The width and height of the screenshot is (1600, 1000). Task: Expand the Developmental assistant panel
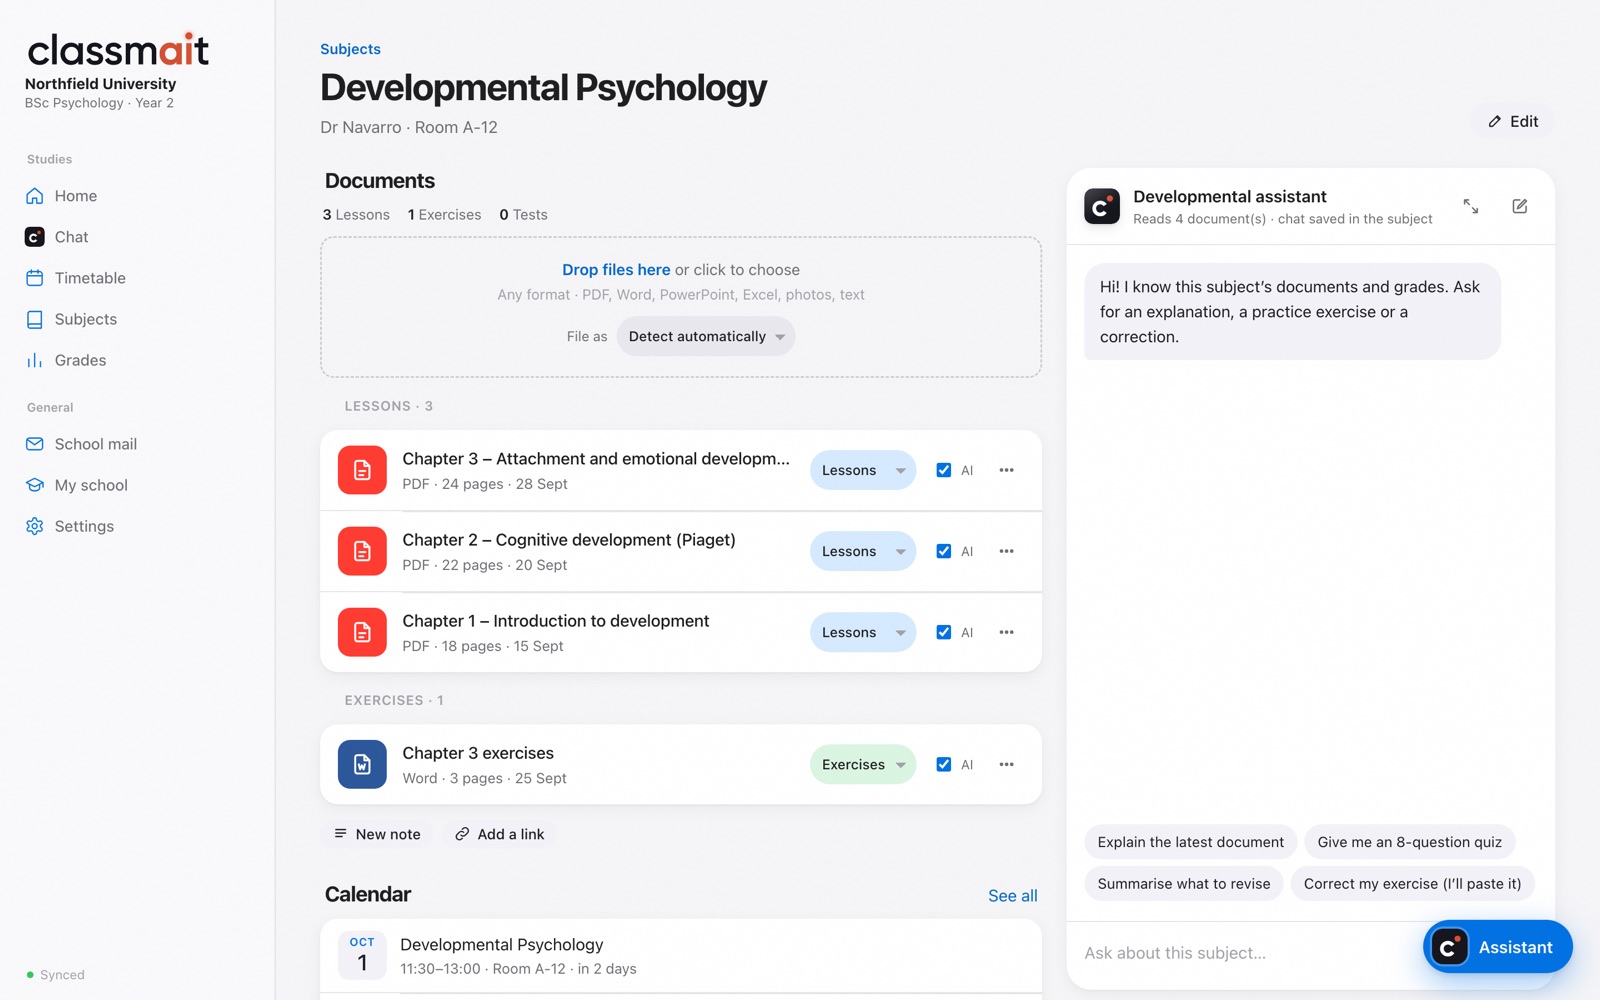point(1471,206)
